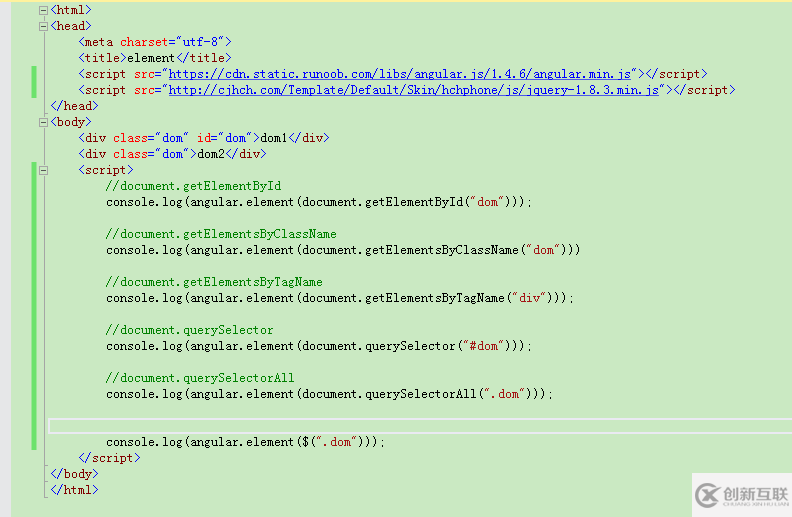Collapse the head section fold marker
792x517 pixels.
click(x=43, y=26)
